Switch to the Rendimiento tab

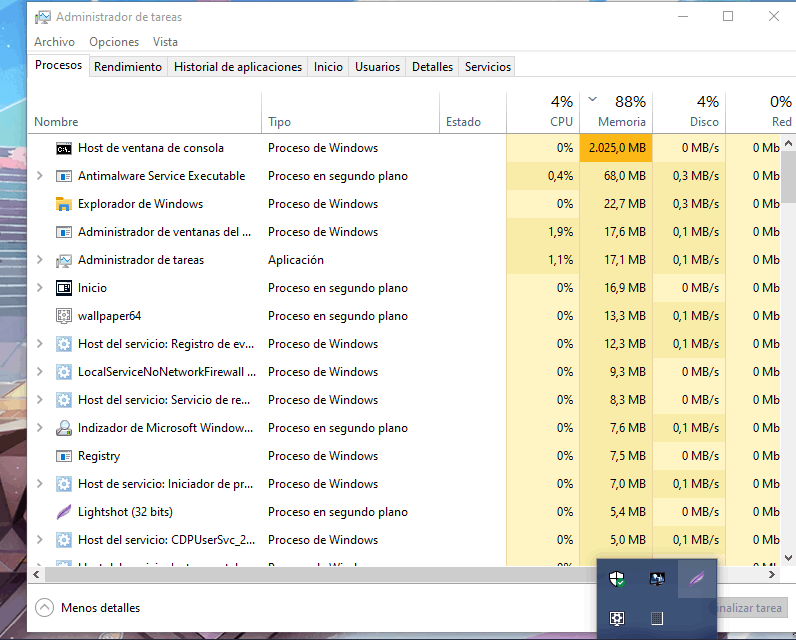click(128, 67)
